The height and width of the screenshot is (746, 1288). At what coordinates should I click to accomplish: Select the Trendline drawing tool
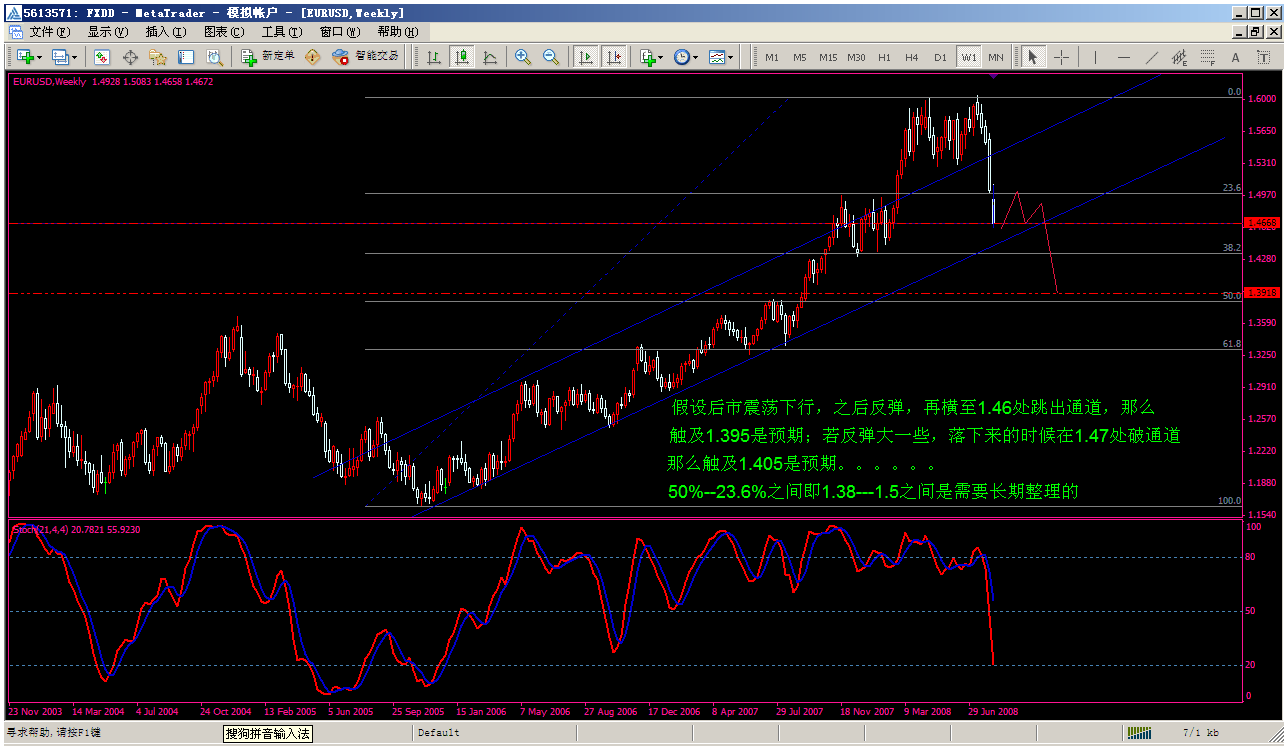pos(1151,57)
